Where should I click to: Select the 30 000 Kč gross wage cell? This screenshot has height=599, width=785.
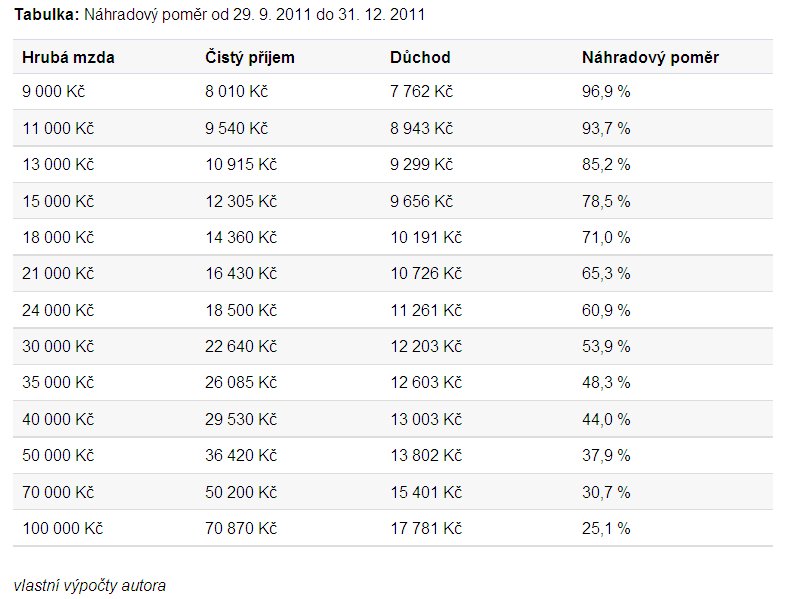[58, 346]
